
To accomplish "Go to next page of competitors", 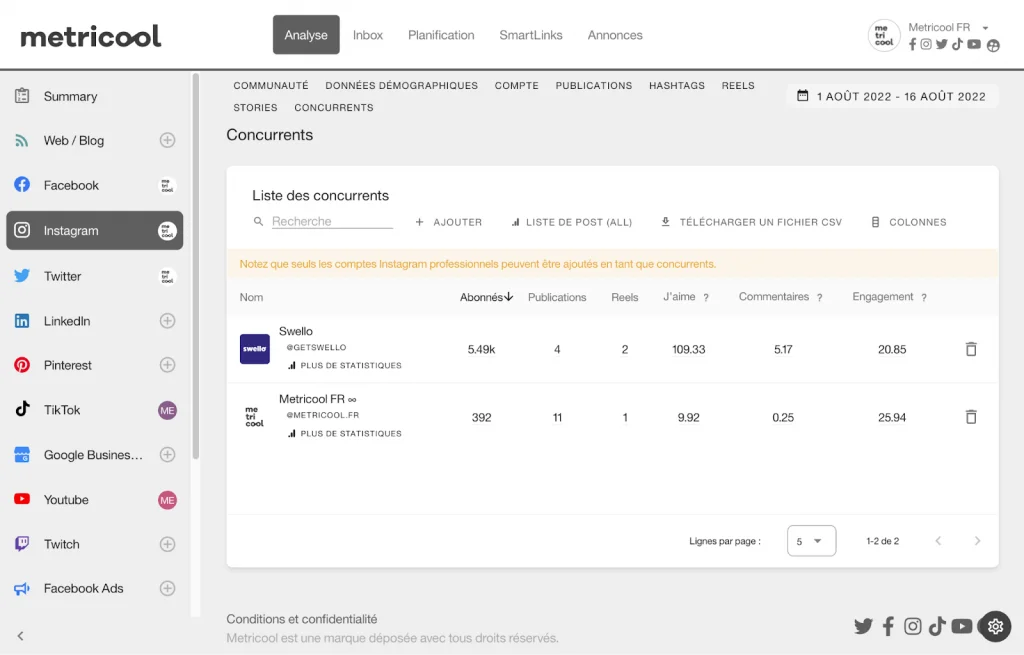I will [x=977, y=541].
